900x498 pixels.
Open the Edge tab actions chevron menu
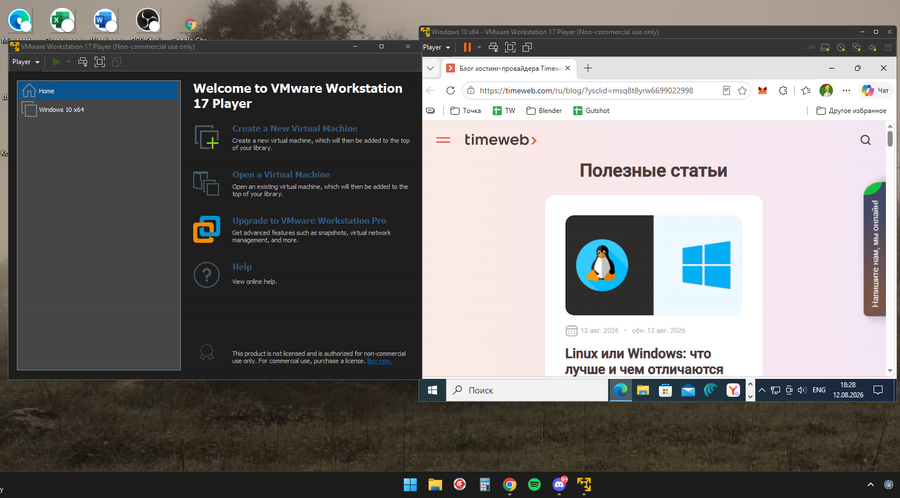click(x=430, y=68)
